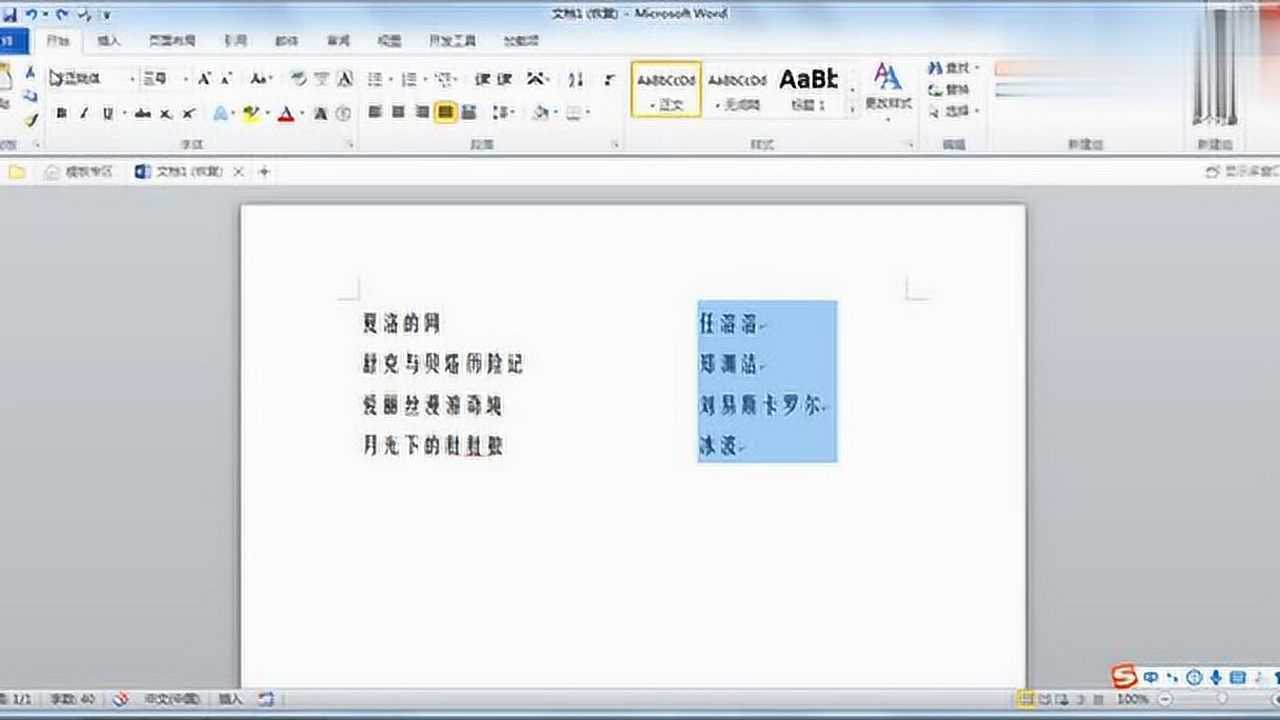
Task: Apply red font color
Action: click(x=286, y=113)
